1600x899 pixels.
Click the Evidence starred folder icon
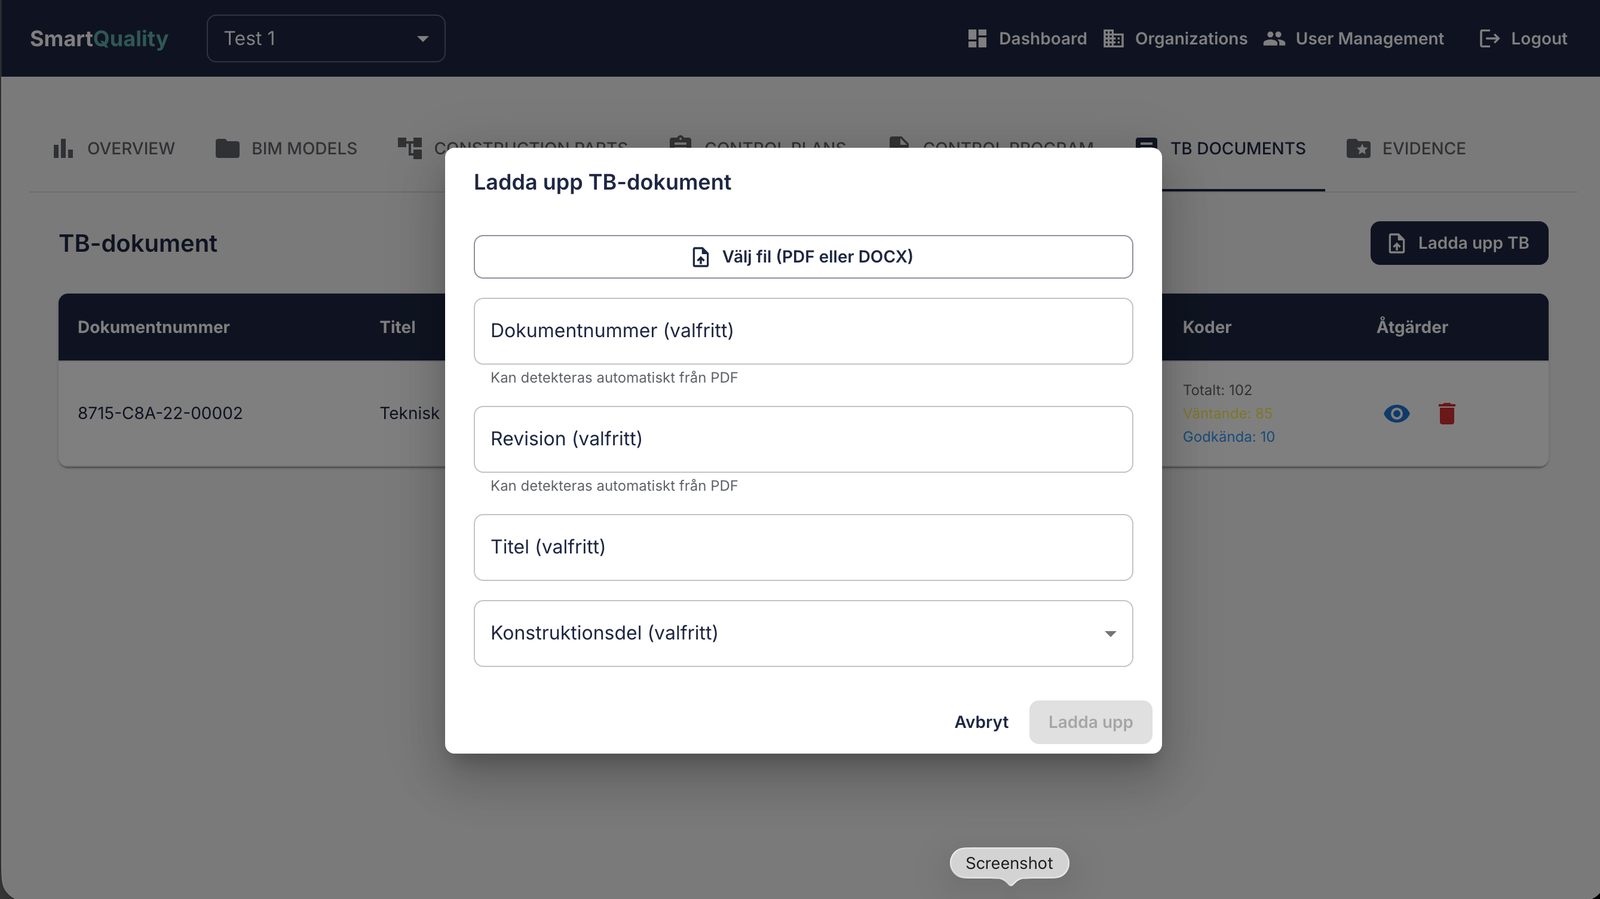point(1358,148)
